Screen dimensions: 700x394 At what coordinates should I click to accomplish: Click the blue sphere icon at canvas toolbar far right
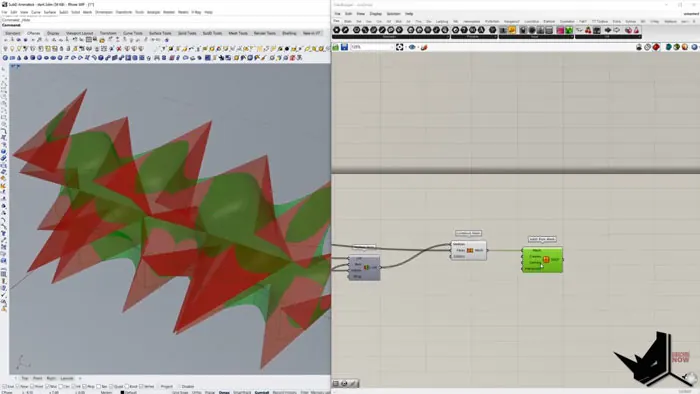point(695,47)
